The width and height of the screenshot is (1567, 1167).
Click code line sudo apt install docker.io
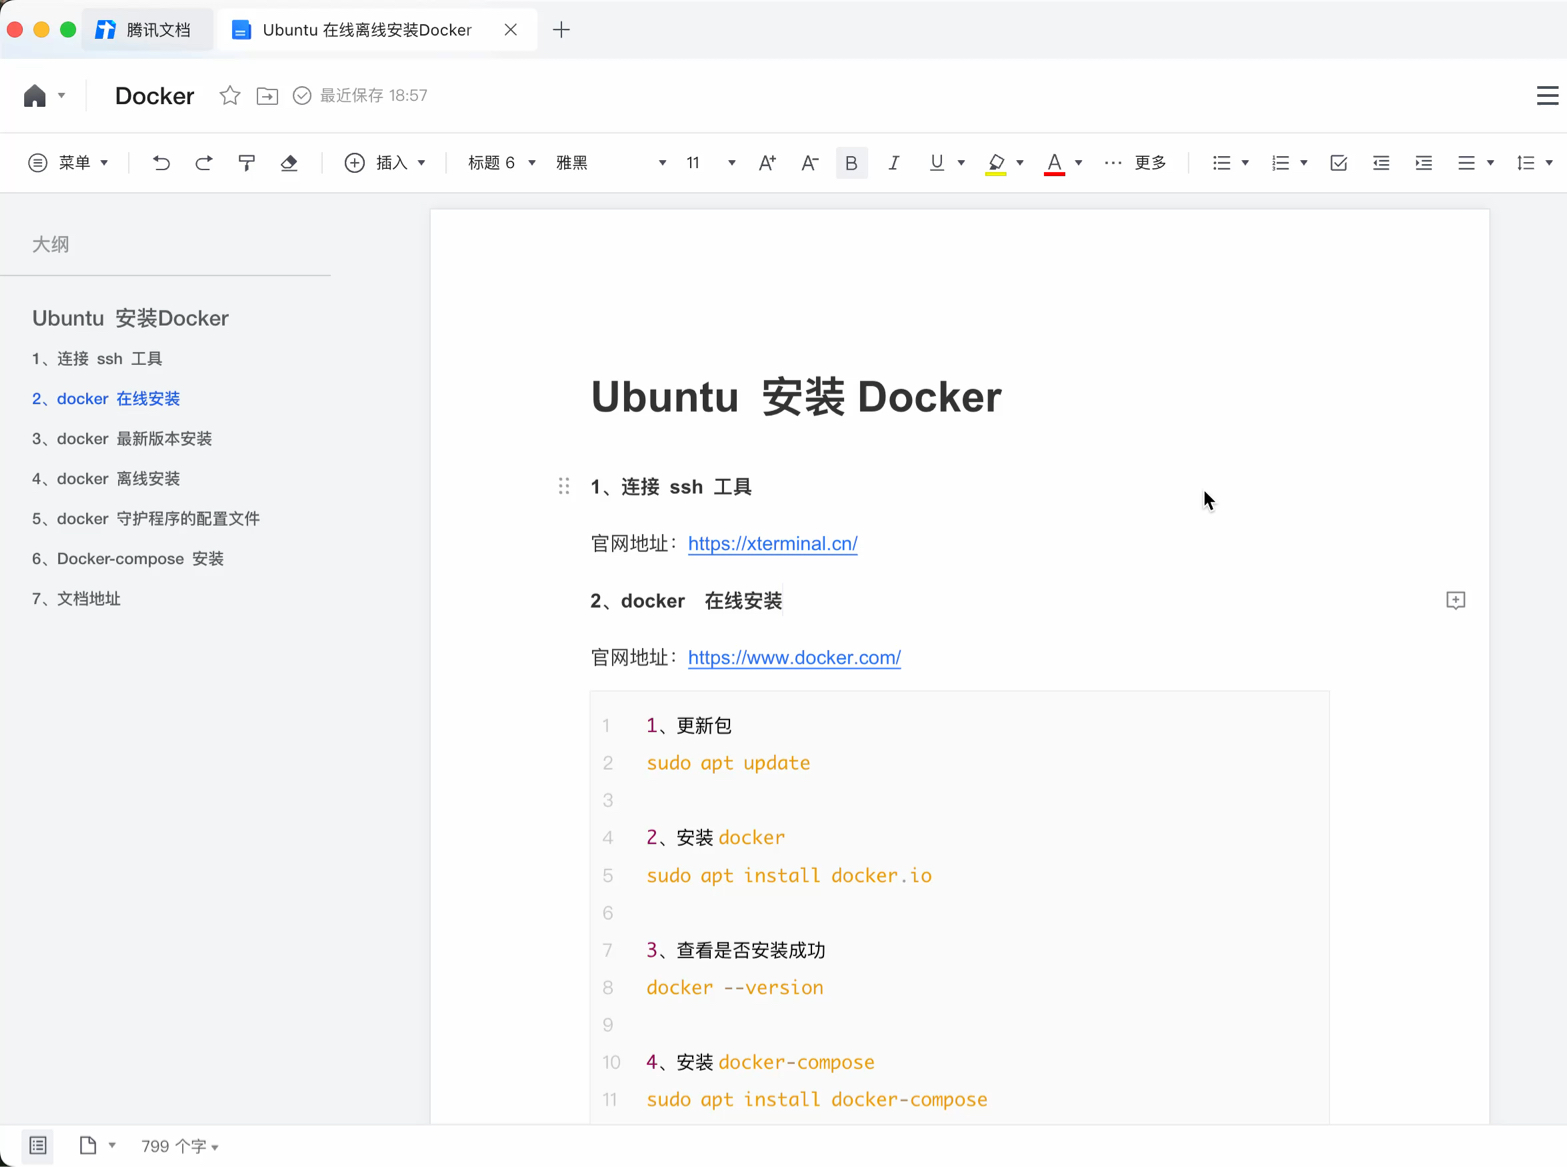tap(789, 875)
